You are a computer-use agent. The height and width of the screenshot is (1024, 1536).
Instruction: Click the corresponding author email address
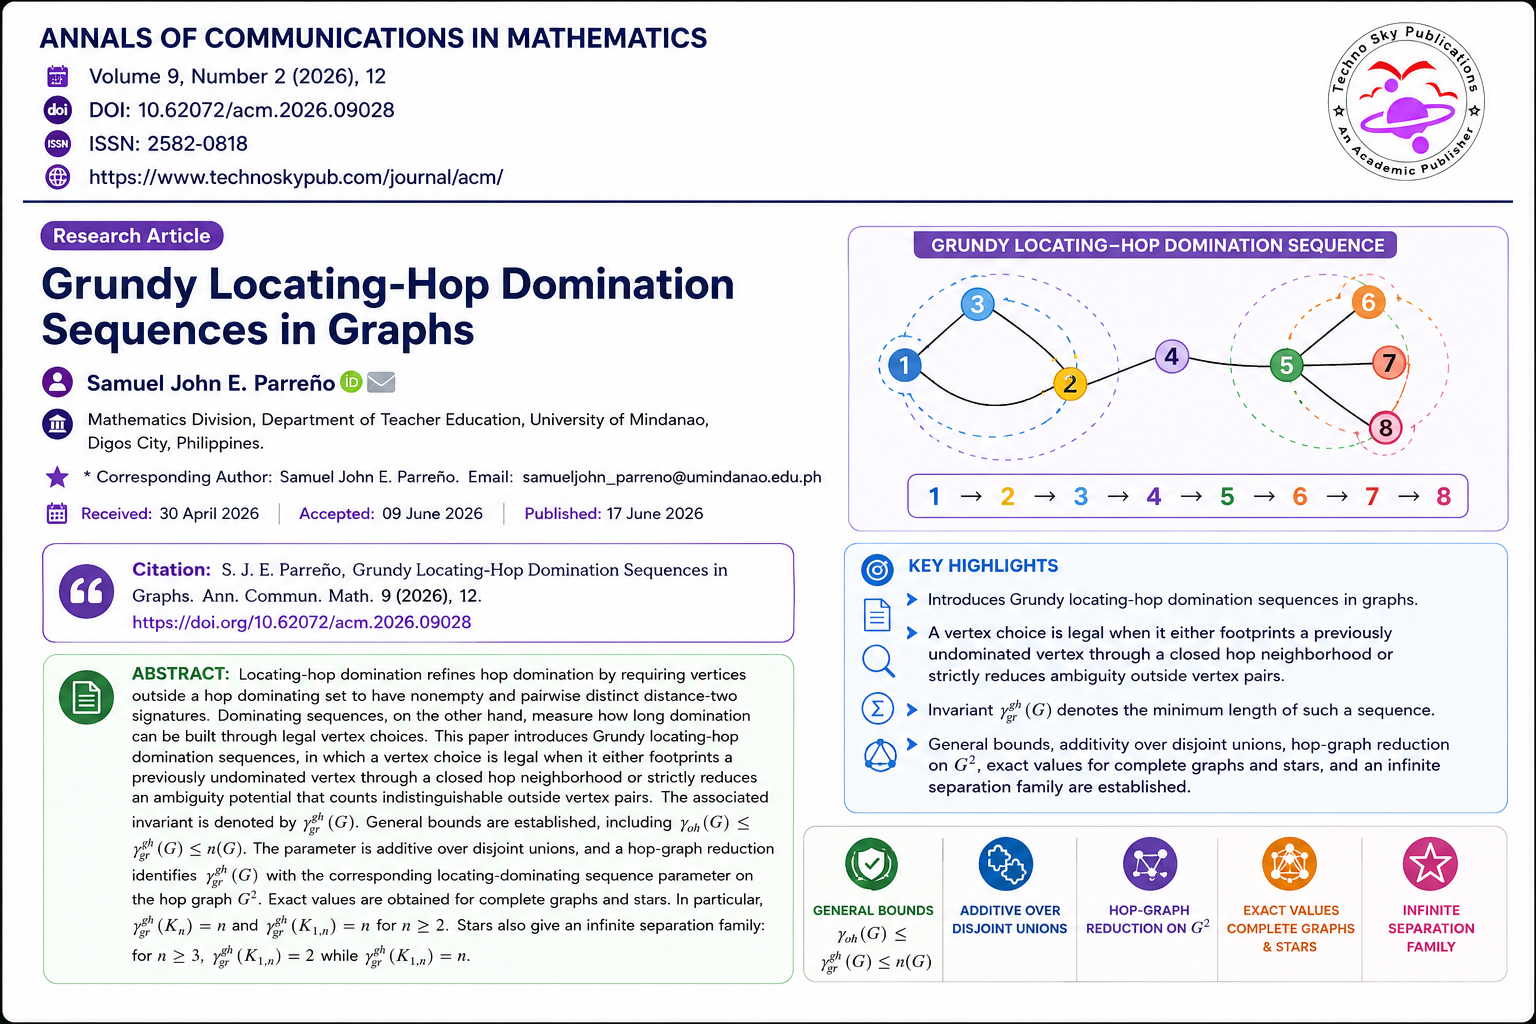672,477
